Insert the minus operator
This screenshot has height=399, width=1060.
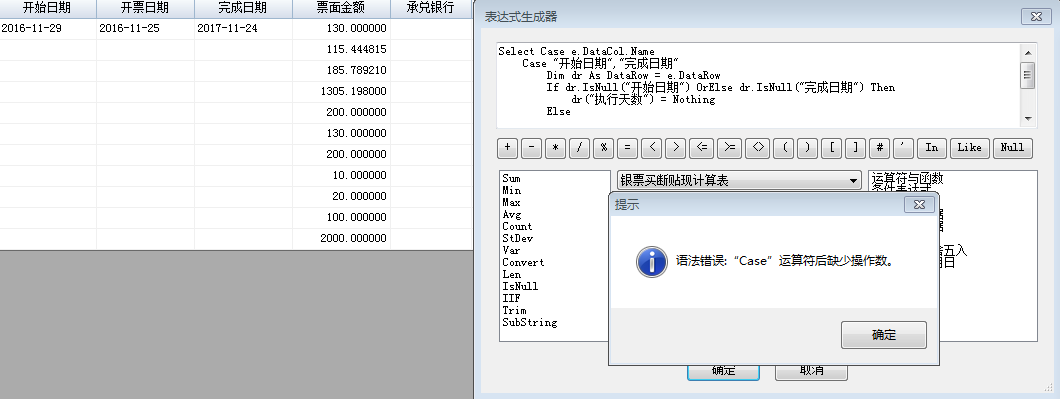click(x=531, y=147)
